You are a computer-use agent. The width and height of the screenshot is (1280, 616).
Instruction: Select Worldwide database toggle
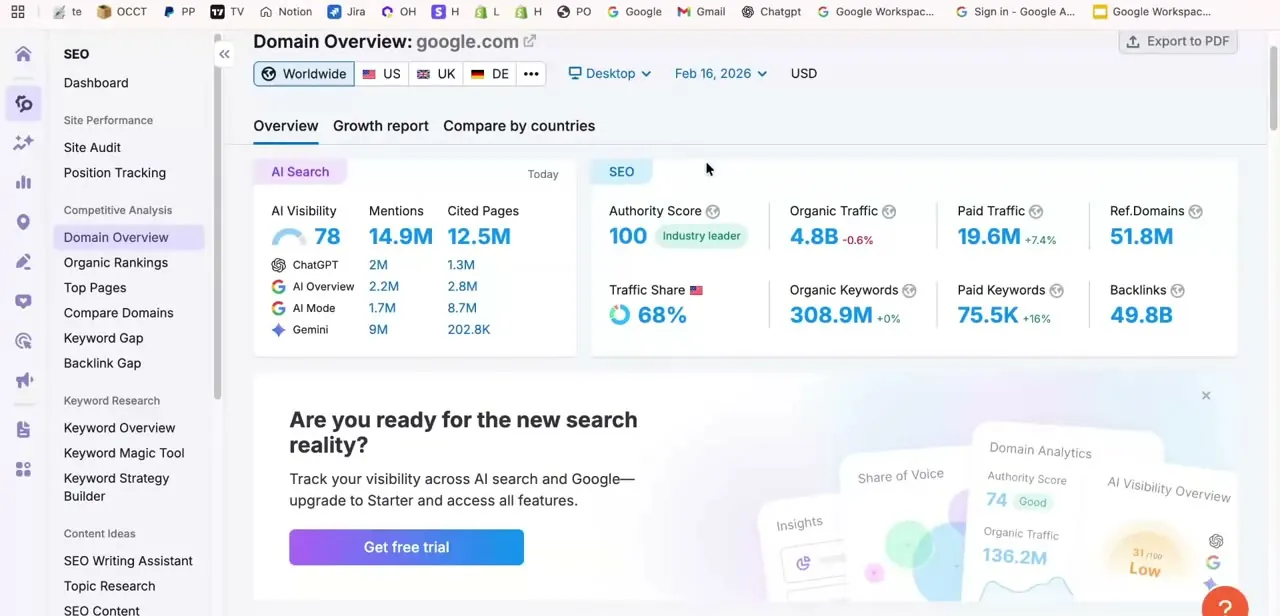coord(304,74)
